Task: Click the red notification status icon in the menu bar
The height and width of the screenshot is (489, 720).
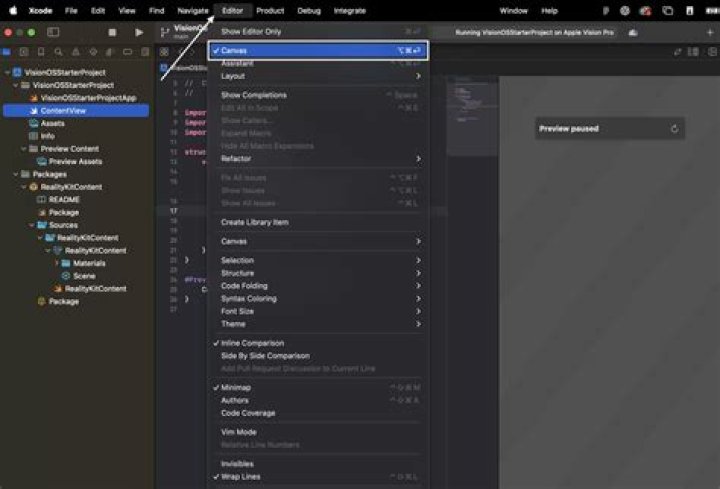Action: (x=646, y=11)
